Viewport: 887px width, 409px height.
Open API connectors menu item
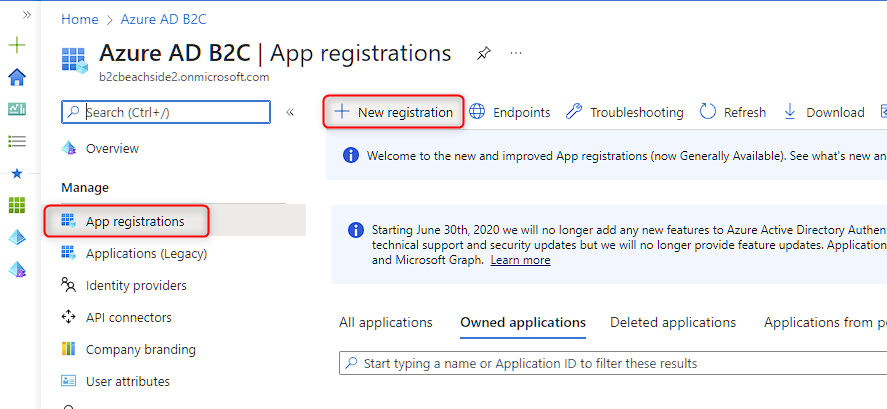[x=116, y=317]
